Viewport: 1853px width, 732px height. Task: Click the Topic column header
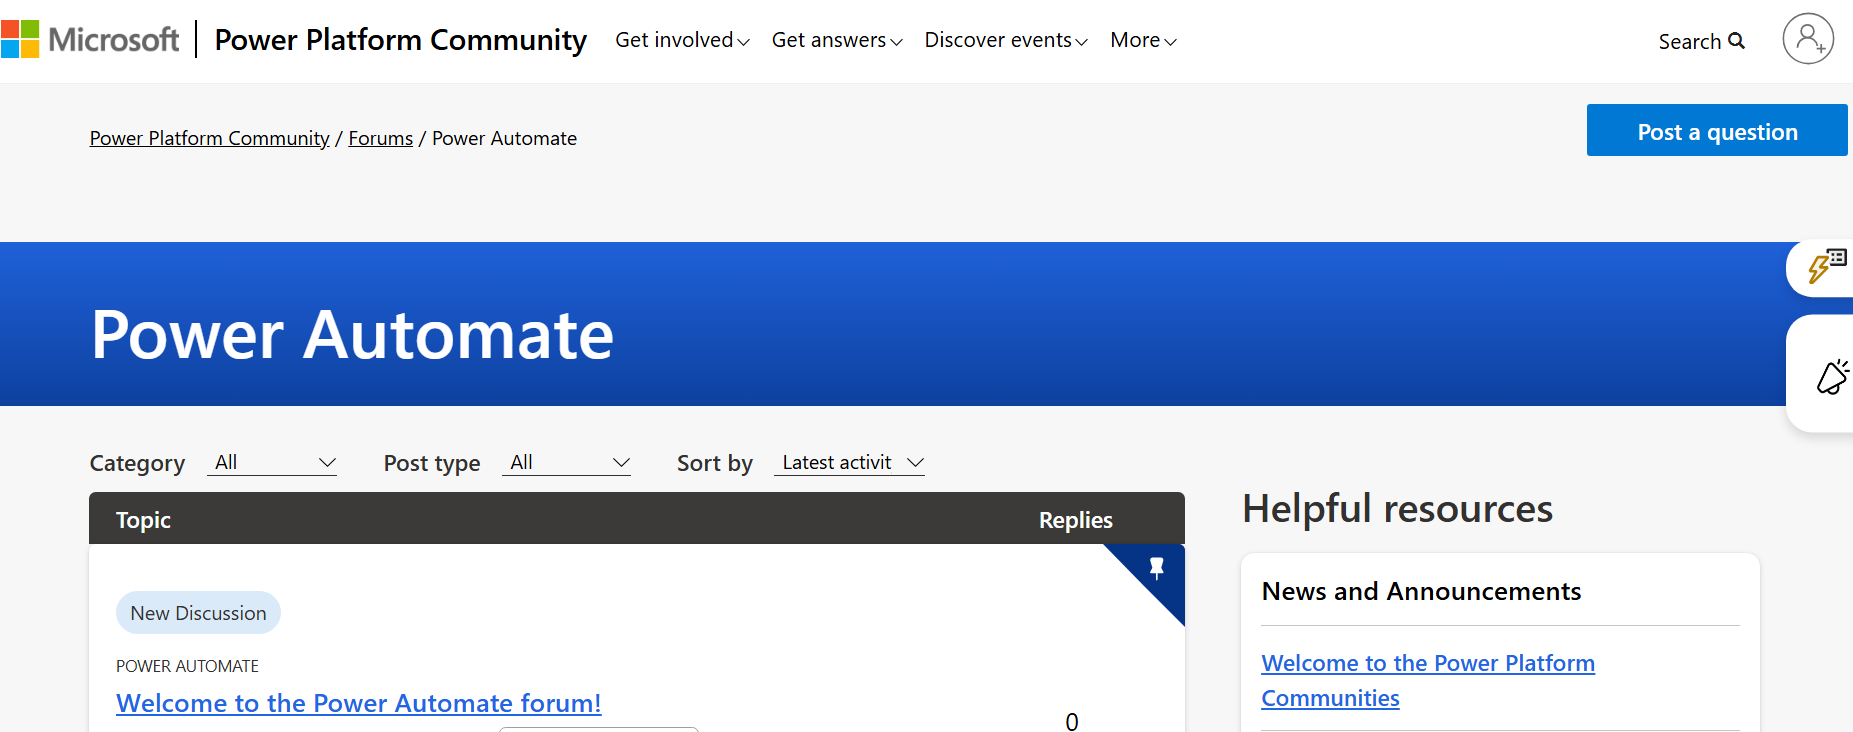pyautogui.click(x=143, y=520)
